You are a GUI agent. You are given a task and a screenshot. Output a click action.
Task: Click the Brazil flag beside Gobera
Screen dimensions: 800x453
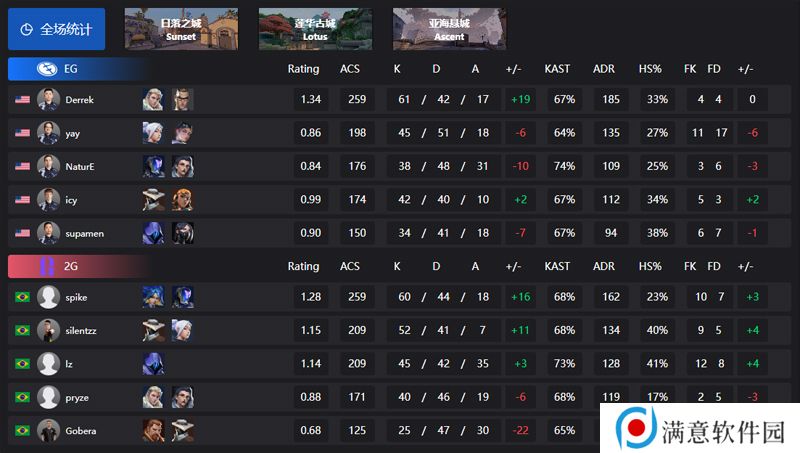[22, 431]
